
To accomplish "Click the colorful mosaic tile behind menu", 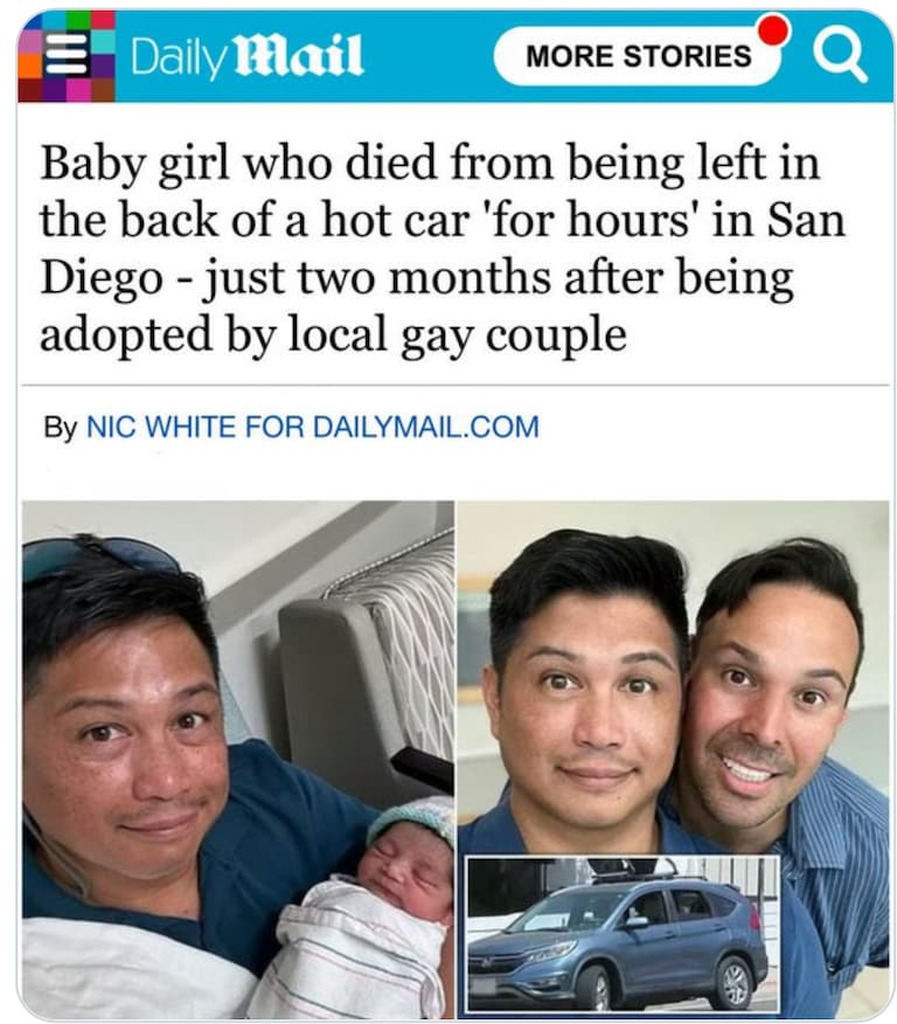I will [x=67, y=57].
